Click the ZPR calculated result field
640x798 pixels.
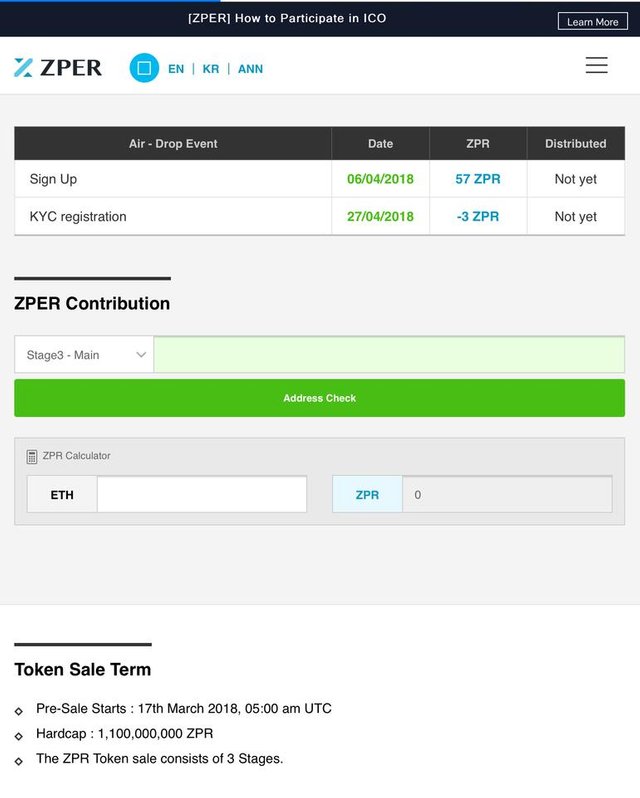coord(506,495)
